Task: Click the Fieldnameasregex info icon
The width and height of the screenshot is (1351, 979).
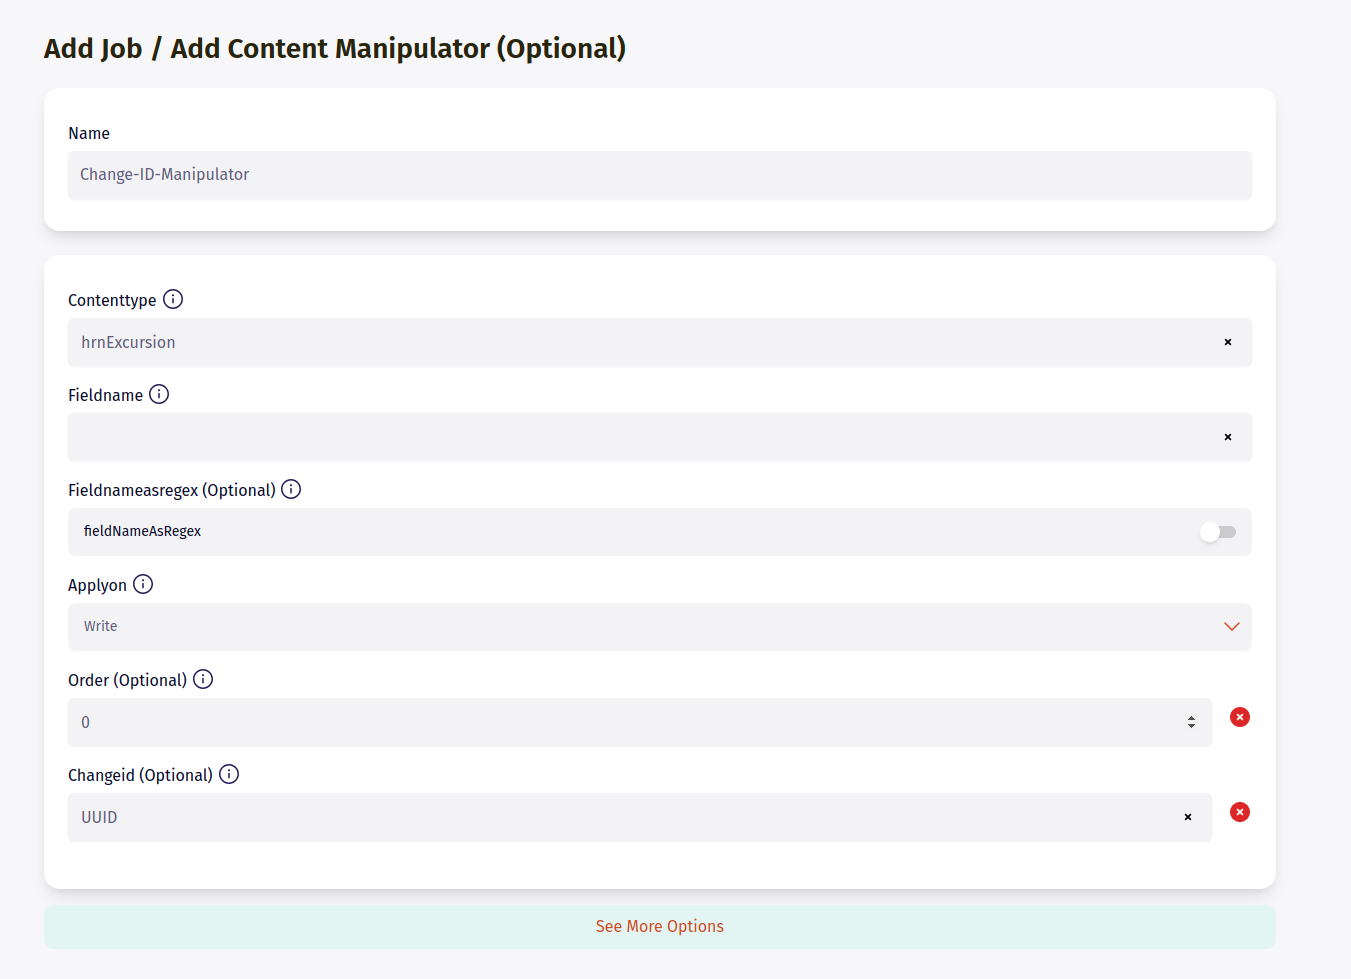Action: pyautogui.click(x=291, y=489)
